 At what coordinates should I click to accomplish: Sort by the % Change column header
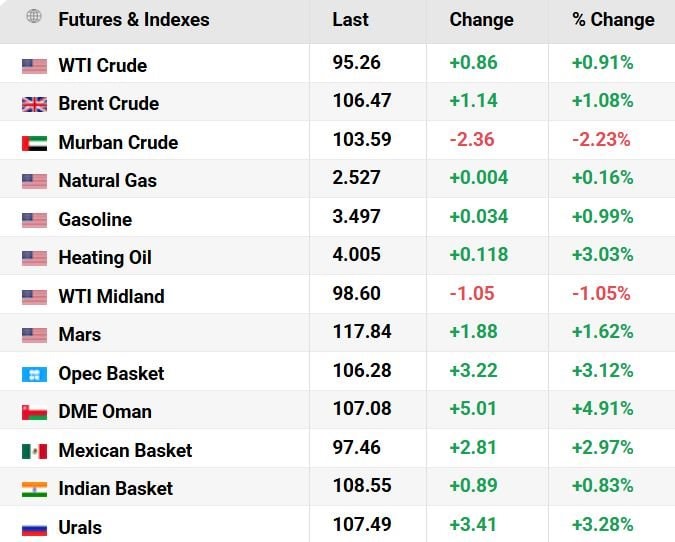[x=613, y=20]
